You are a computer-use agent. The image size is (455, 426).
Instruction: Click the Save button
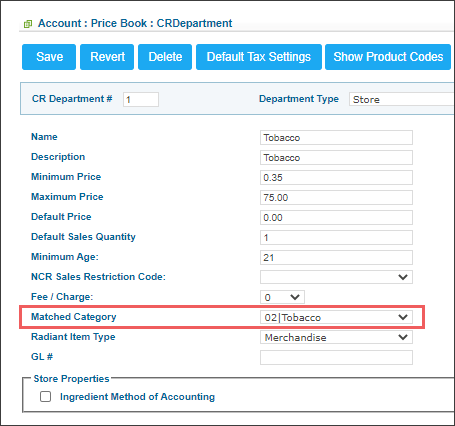click(49, 57)
